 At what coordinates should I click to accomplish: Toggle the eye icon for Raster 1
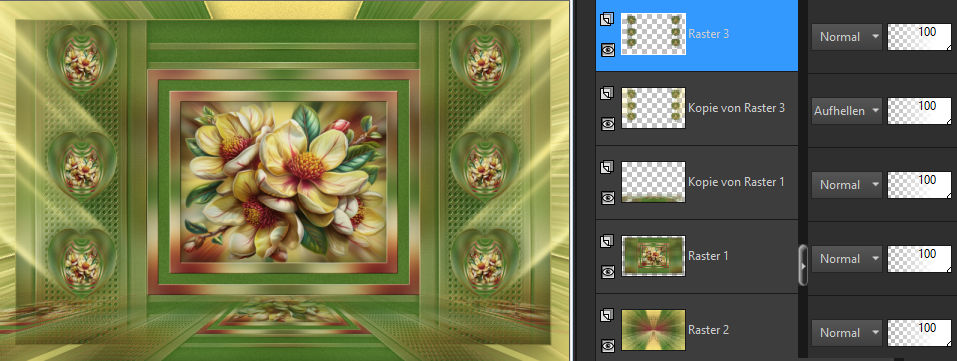pyautogui.click(x=607, y=272)
